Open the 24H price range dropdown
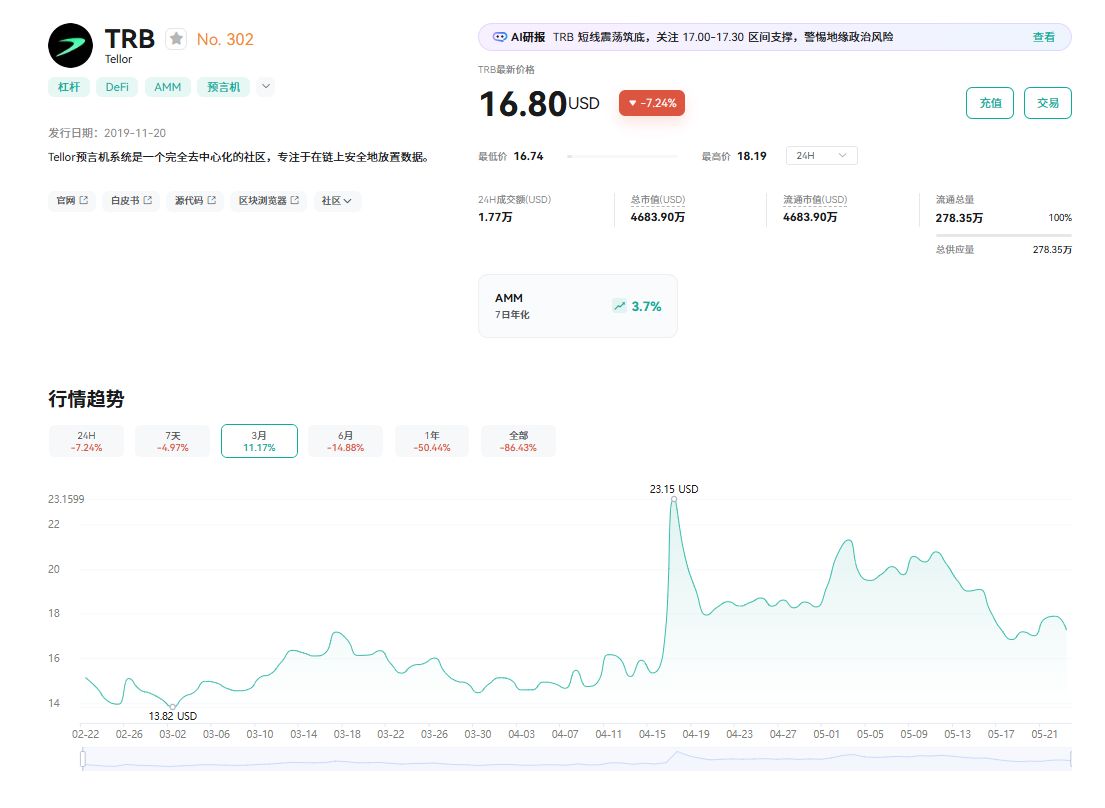This screenshot has height=808, width=1105. click(x=822, y=156)
